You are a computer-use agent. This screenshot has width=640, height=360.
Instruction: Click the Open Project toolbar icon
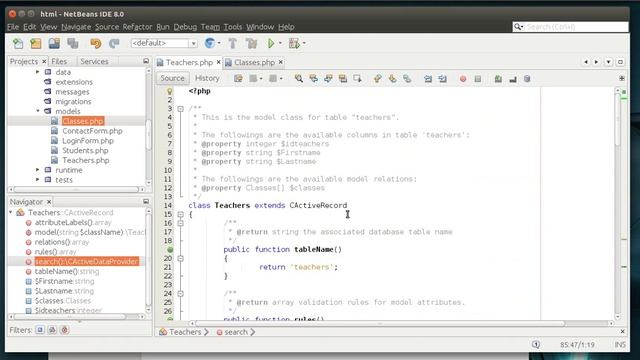54,43
